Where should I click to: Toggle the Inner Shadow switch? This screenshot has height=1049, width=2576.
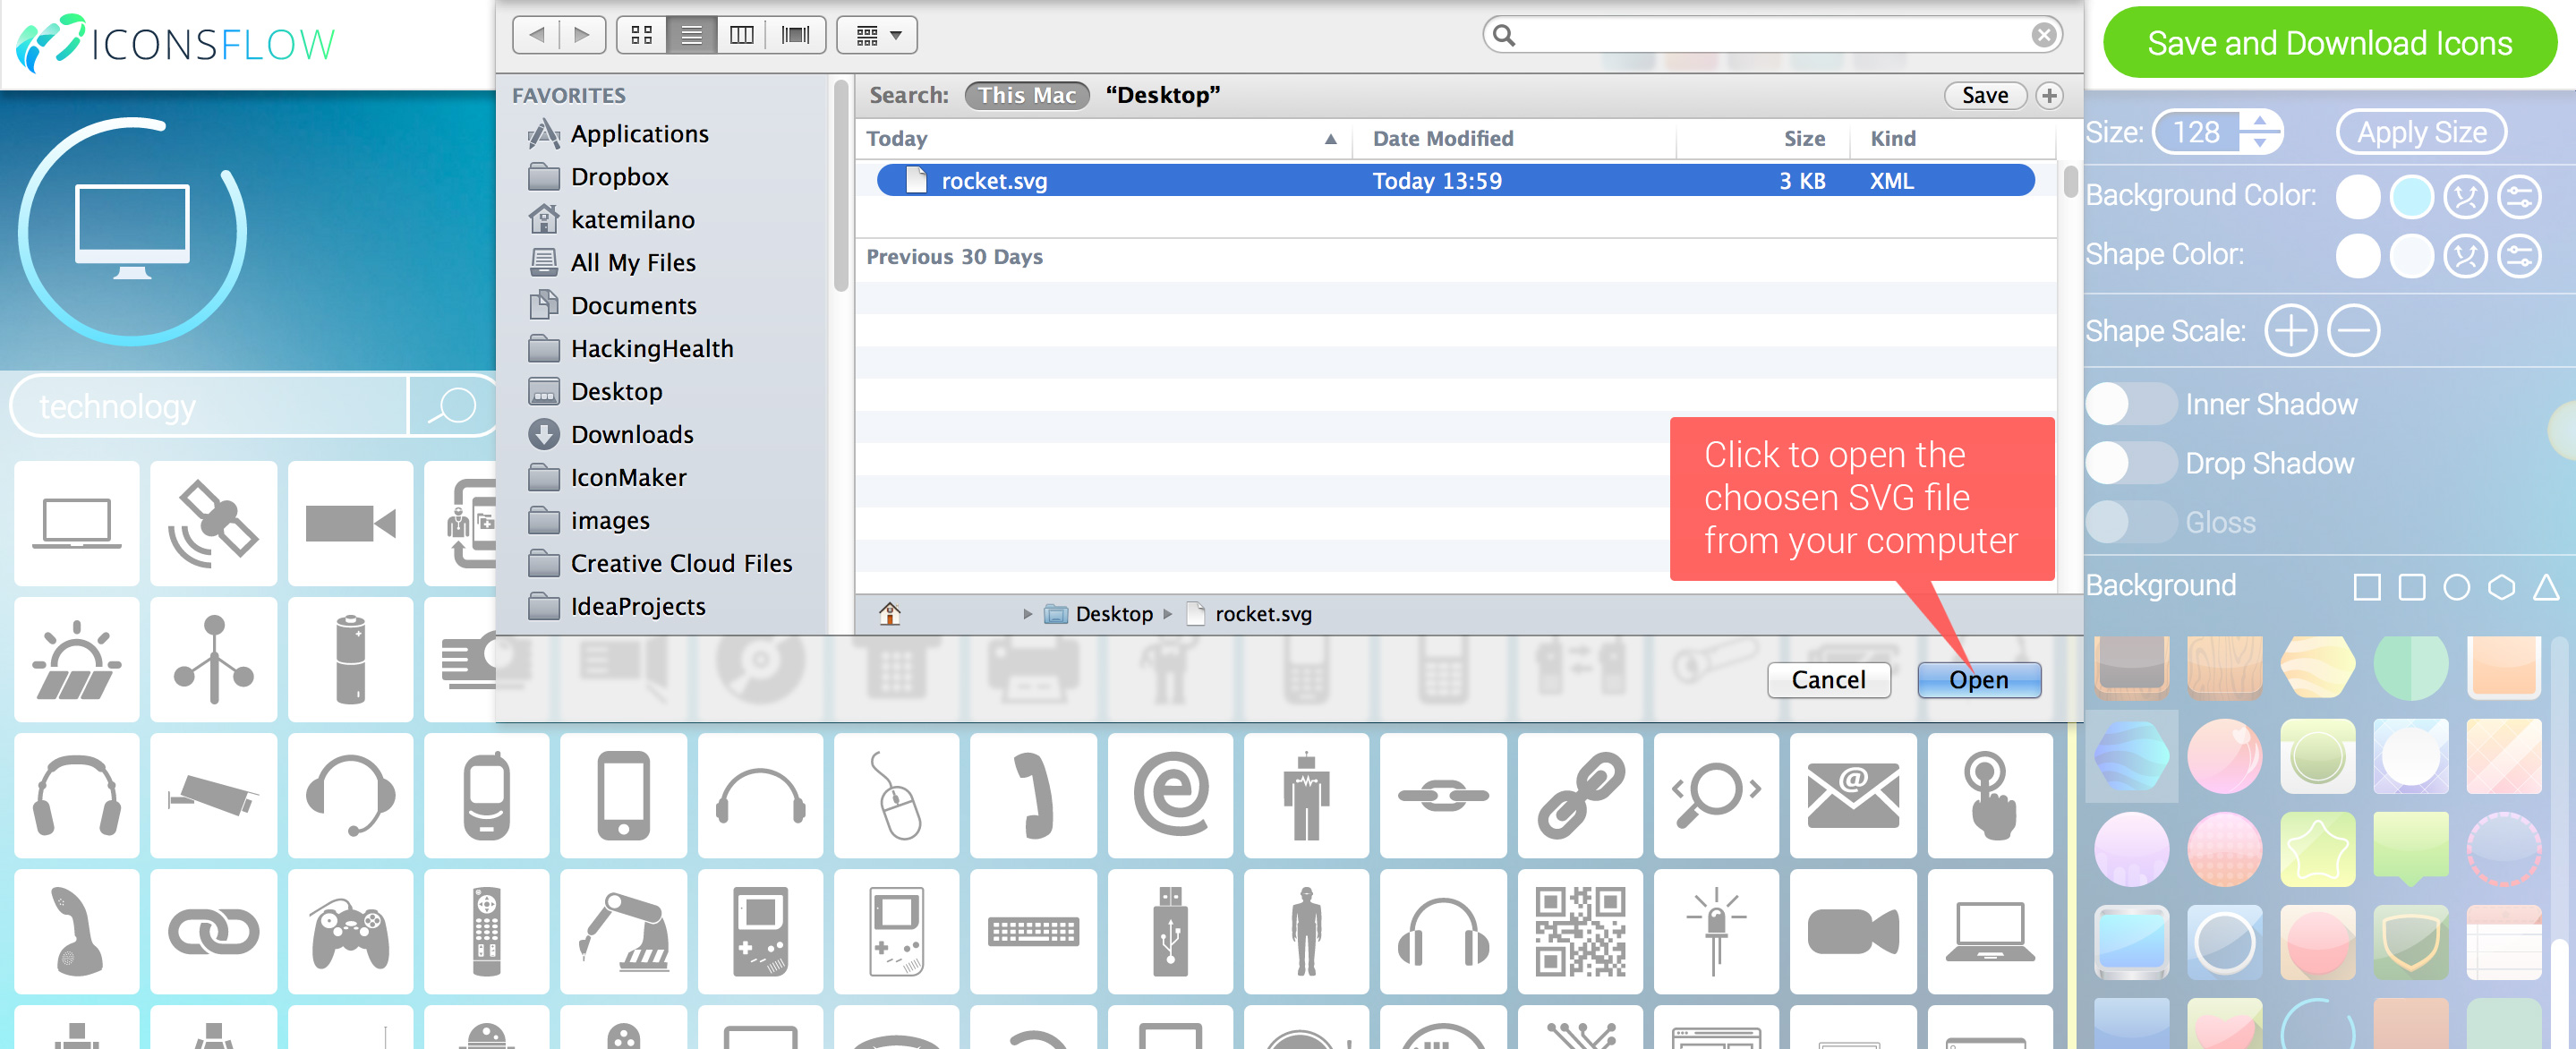click(2130, 404)
